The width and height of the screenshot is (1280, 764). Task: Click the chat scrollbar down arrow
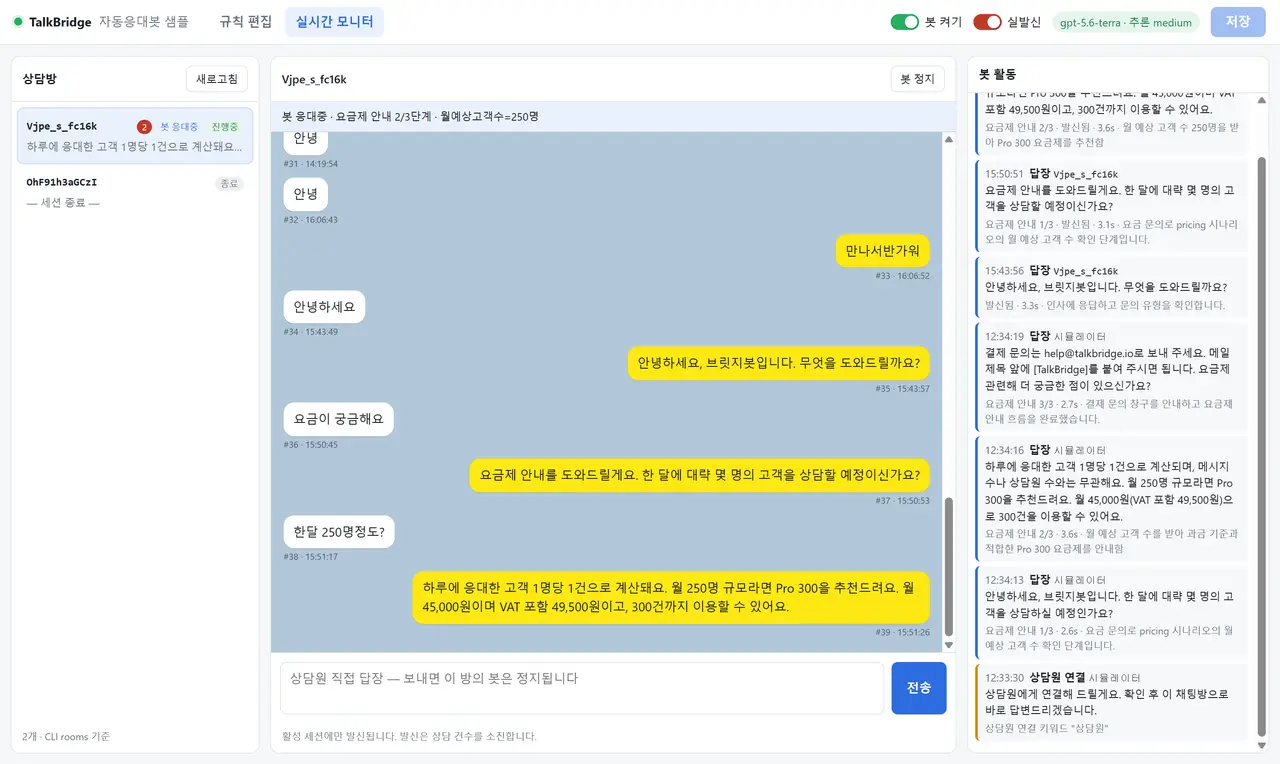pyautogui.click(x=949, y=645)
